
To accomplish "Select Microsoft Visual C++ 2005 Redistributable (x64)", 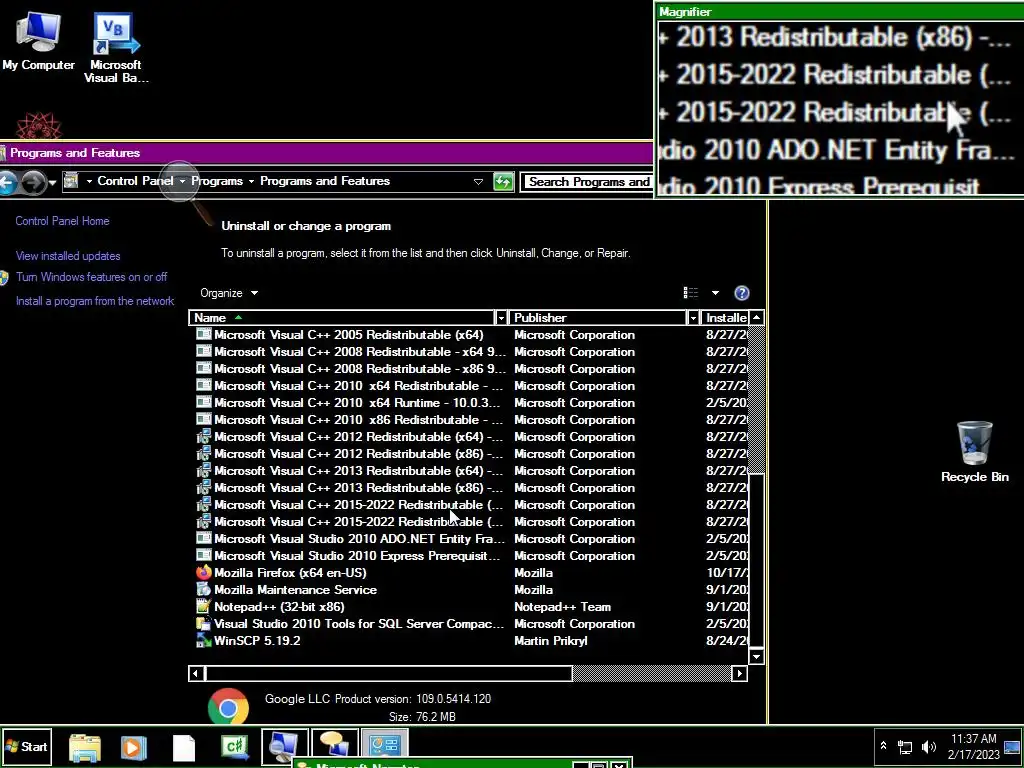I will [x=472, y=335].
